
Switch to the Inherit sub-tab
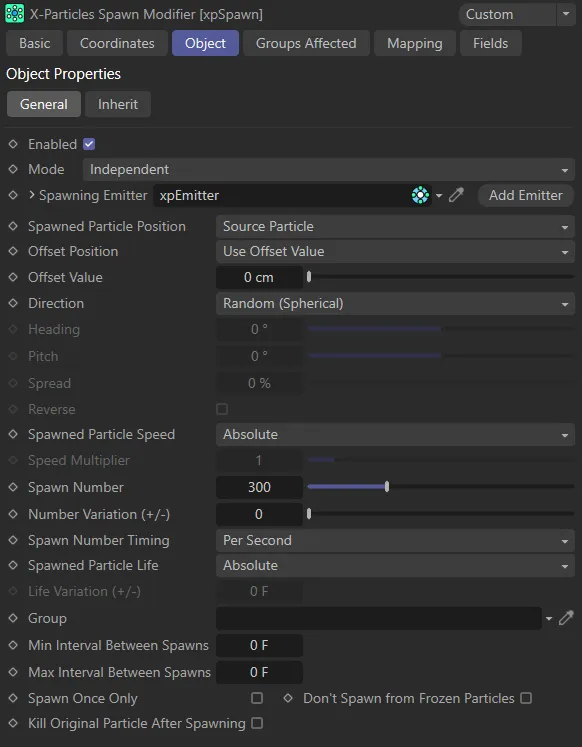118,104
